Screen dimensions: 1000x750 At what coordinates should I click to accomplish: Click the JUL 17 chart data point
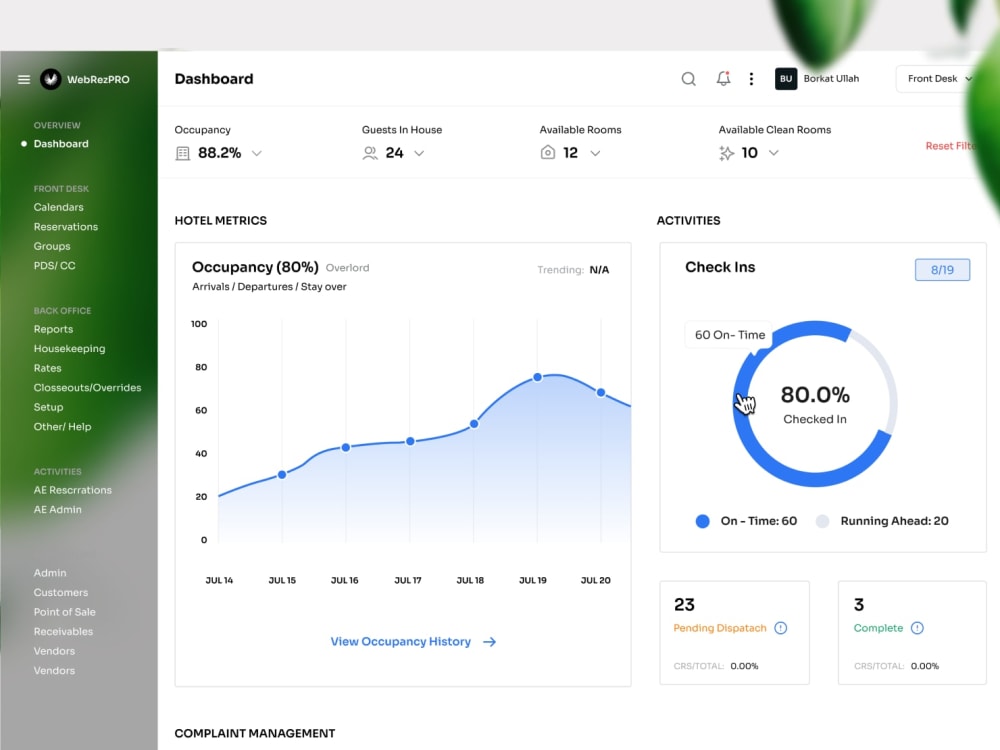coord(410,441)
